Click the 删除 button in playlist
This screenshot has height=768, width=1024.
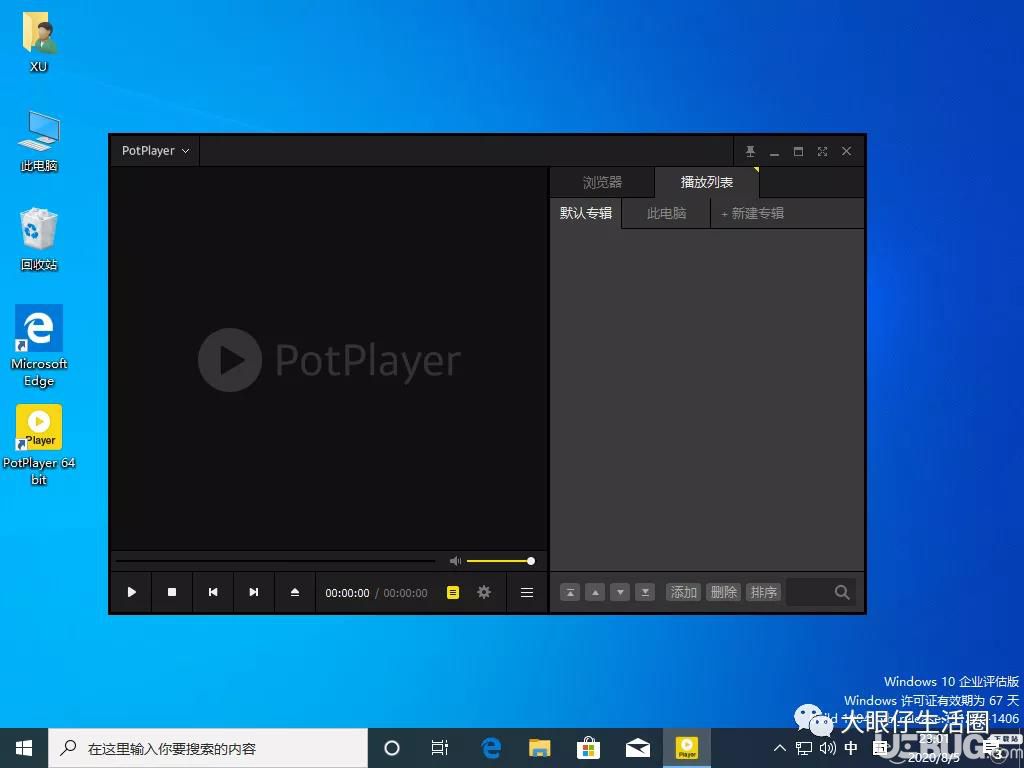point(724,592)
